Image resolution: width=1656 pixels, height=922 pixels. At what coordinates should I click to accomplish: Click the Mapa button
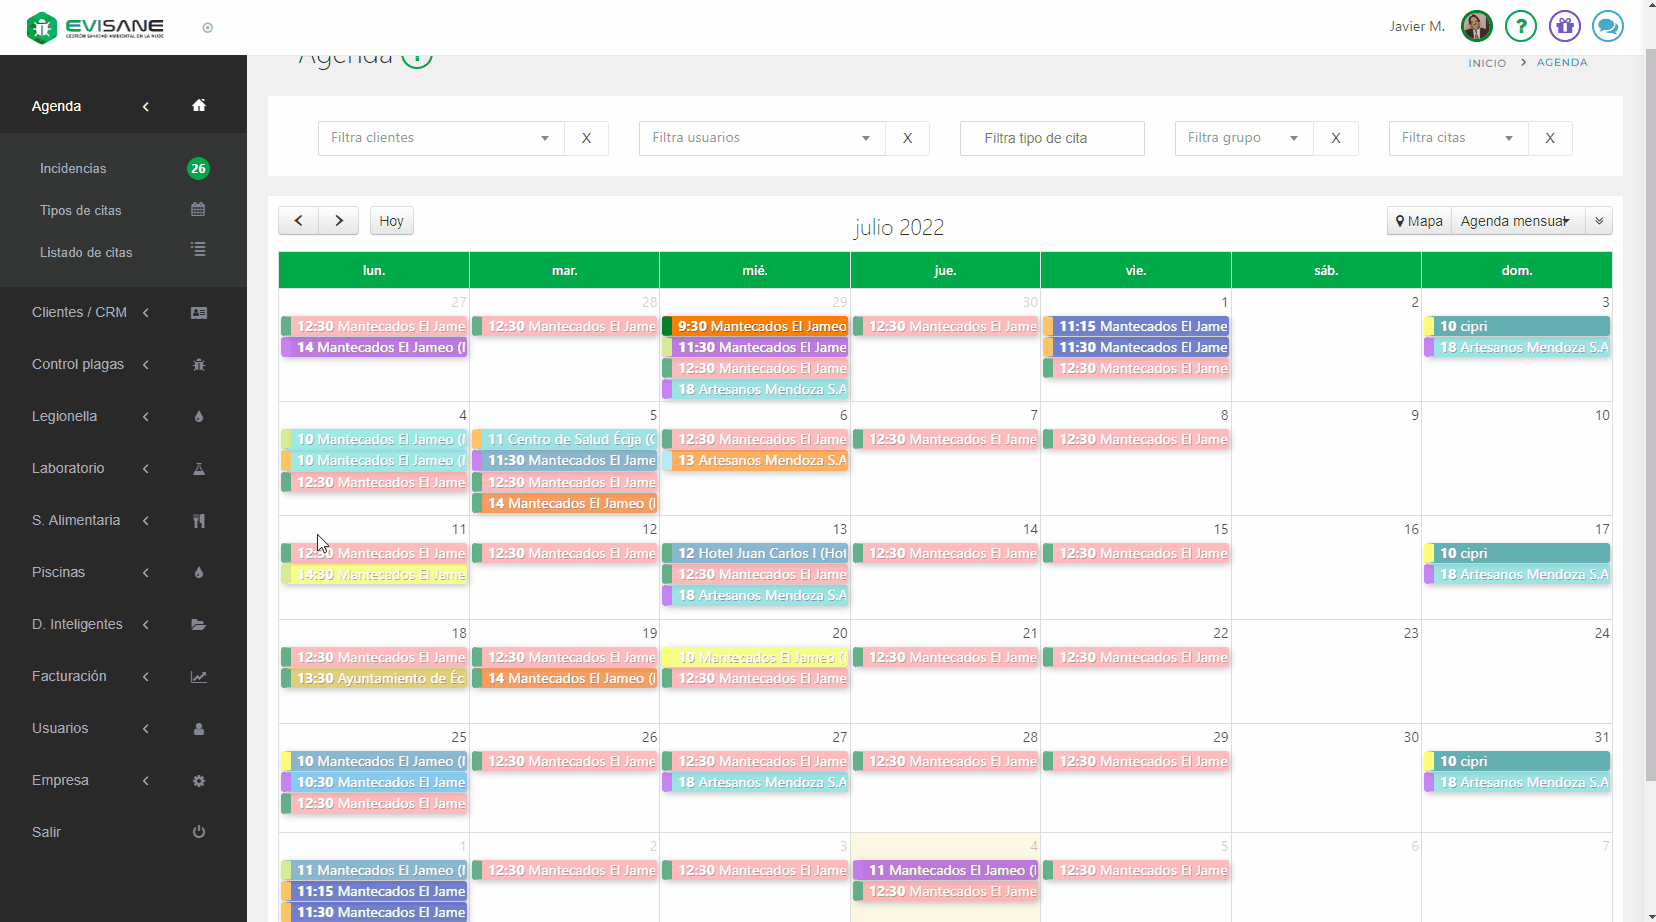(x=1419, y=221)
